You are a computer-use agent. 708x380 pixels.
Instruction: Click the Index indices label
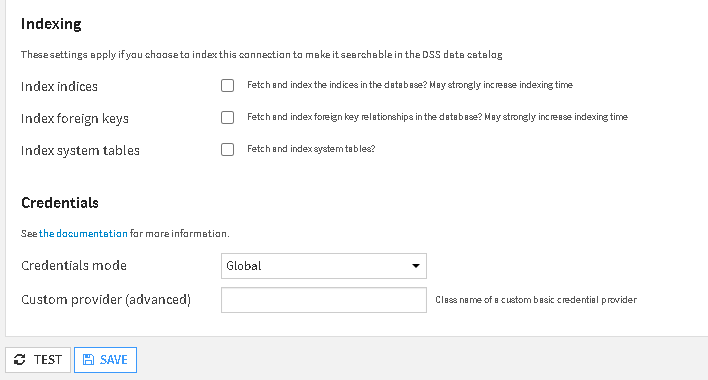pyautogui.click(x=59, y=86)
